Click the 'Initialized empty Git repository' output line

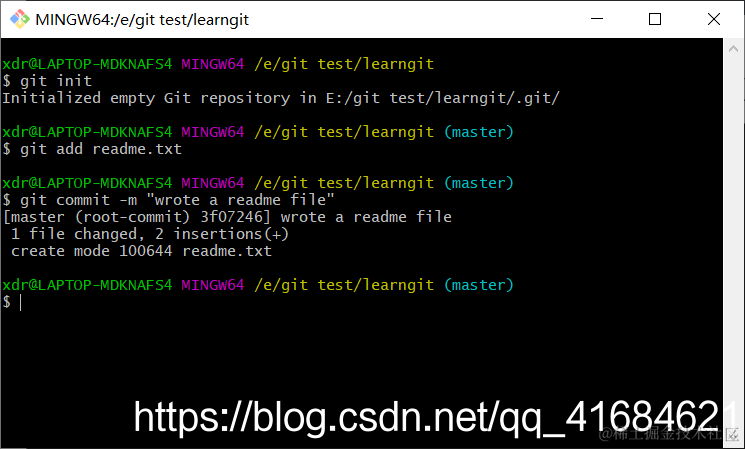281,98
